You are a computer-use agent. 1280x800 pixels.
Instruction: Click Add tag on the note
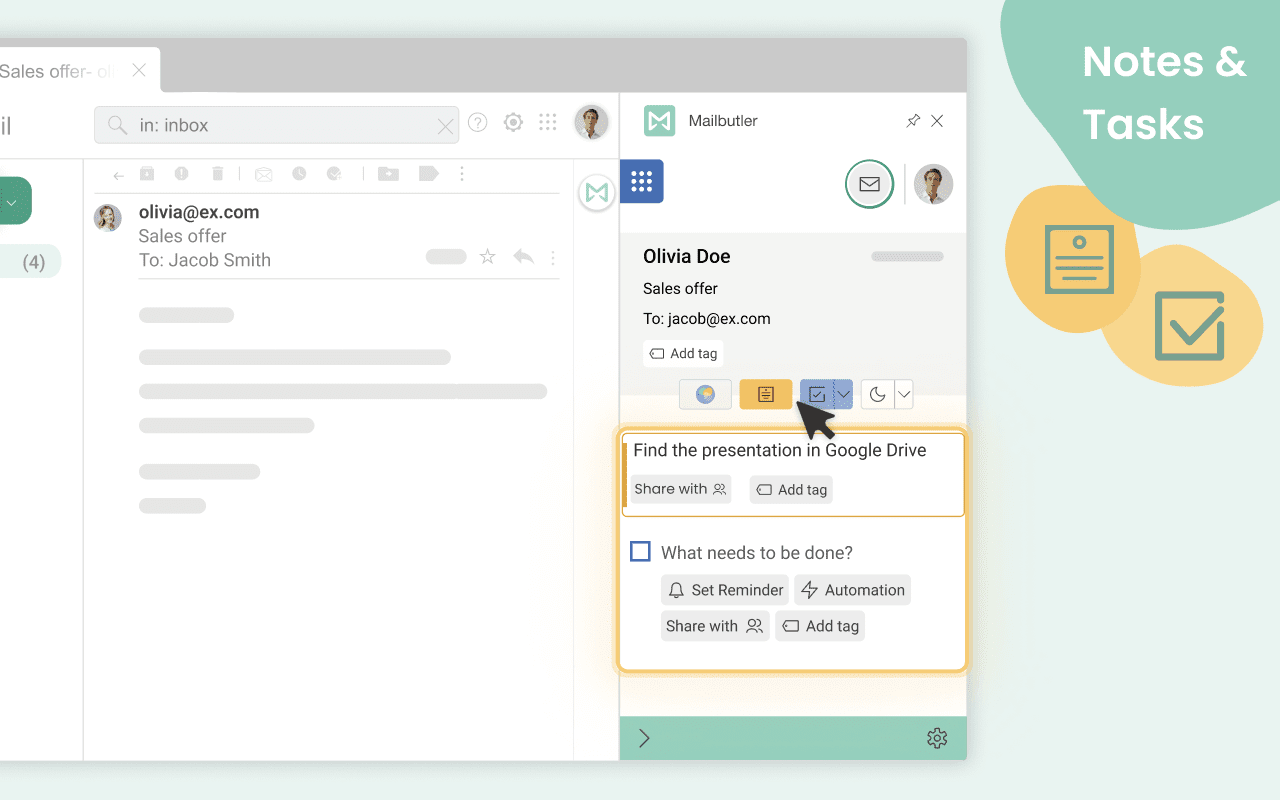[x=791, y=490]
